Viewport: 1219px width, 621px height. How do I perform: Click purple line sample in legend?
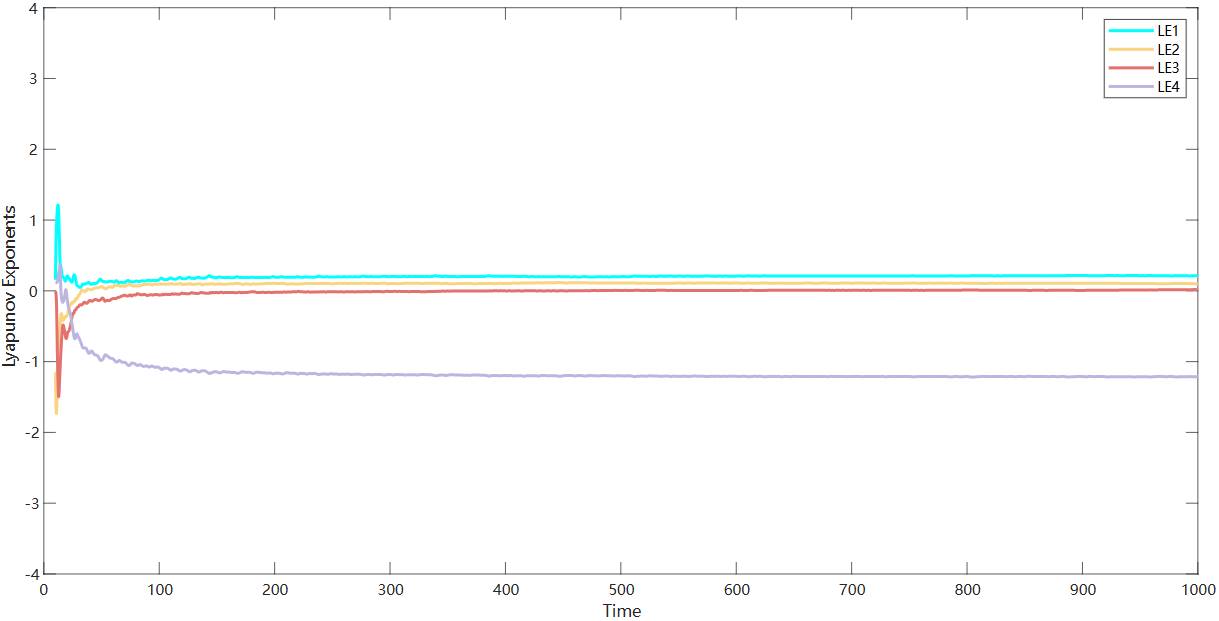point(1130,87)
